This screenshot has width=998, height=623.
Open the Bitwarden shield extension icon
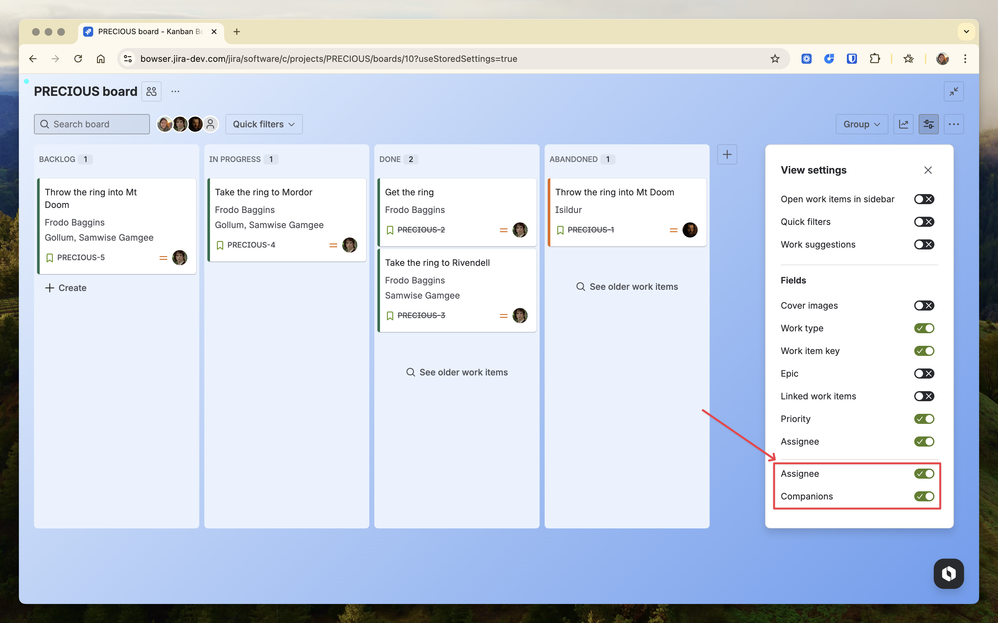pos(852,59)
